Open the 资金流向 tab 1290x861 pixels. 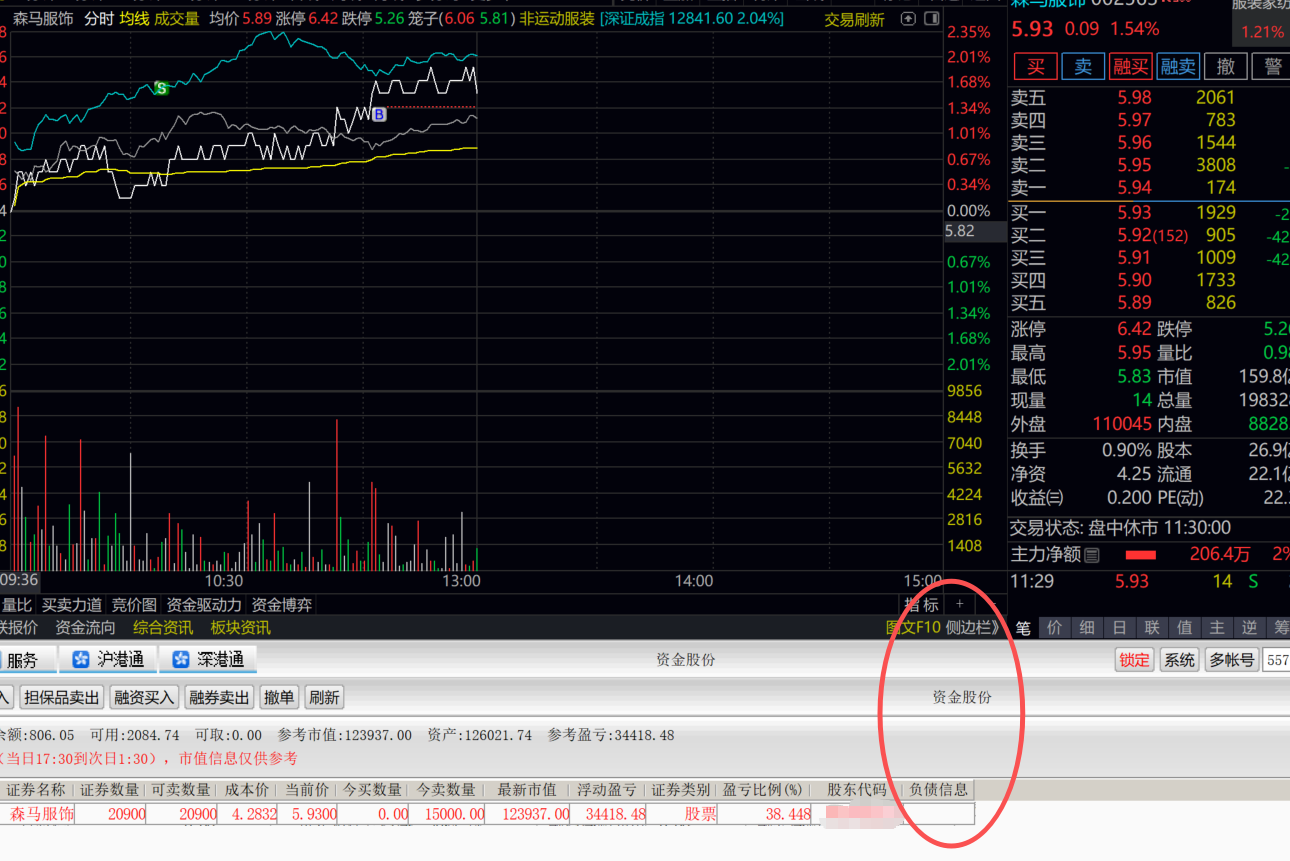tap(85, 628)
